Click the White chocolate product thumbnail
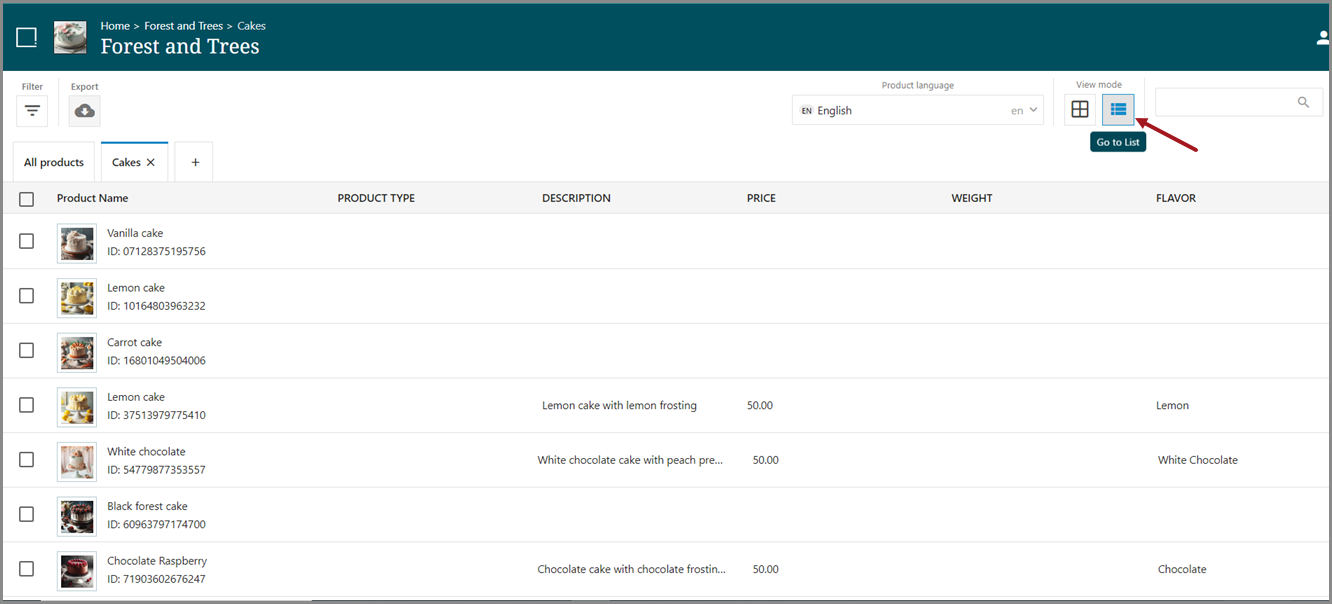 pos(77,461)
